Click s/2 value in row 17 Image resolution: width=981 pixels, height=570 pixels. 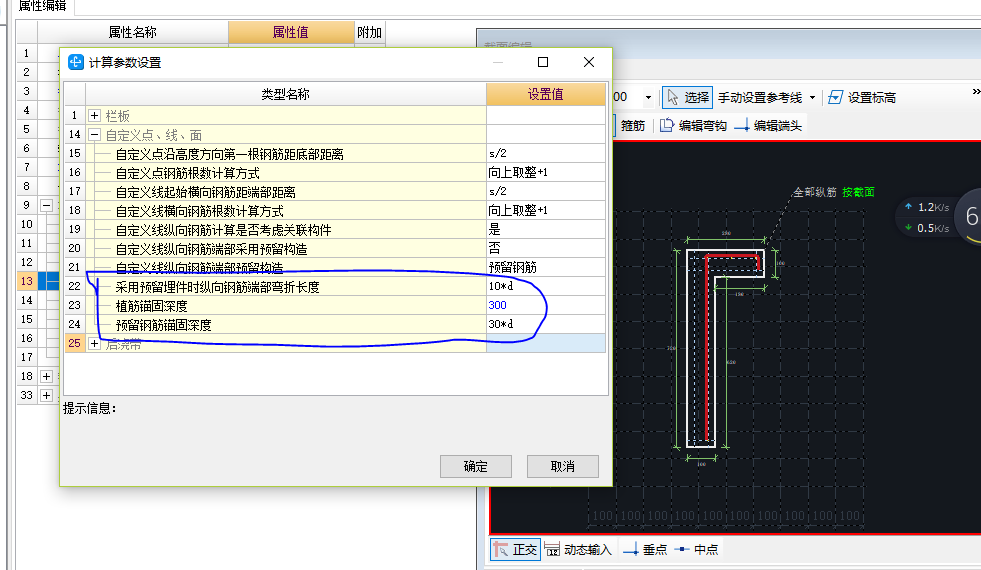click(x=546, y=191)
